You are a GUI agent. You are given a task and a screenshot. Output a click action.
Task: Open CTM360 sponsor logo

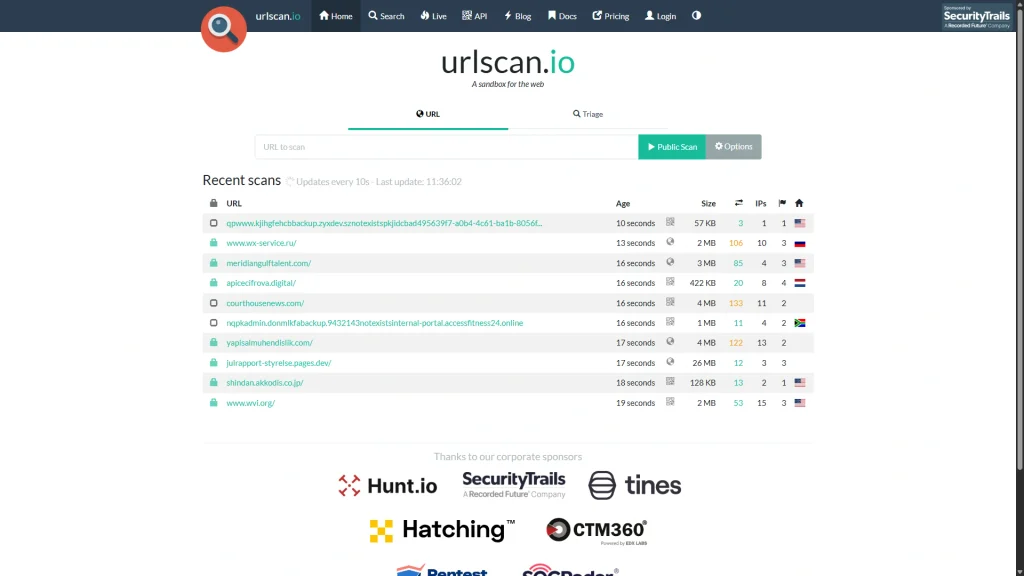click(x=597, y=531)
